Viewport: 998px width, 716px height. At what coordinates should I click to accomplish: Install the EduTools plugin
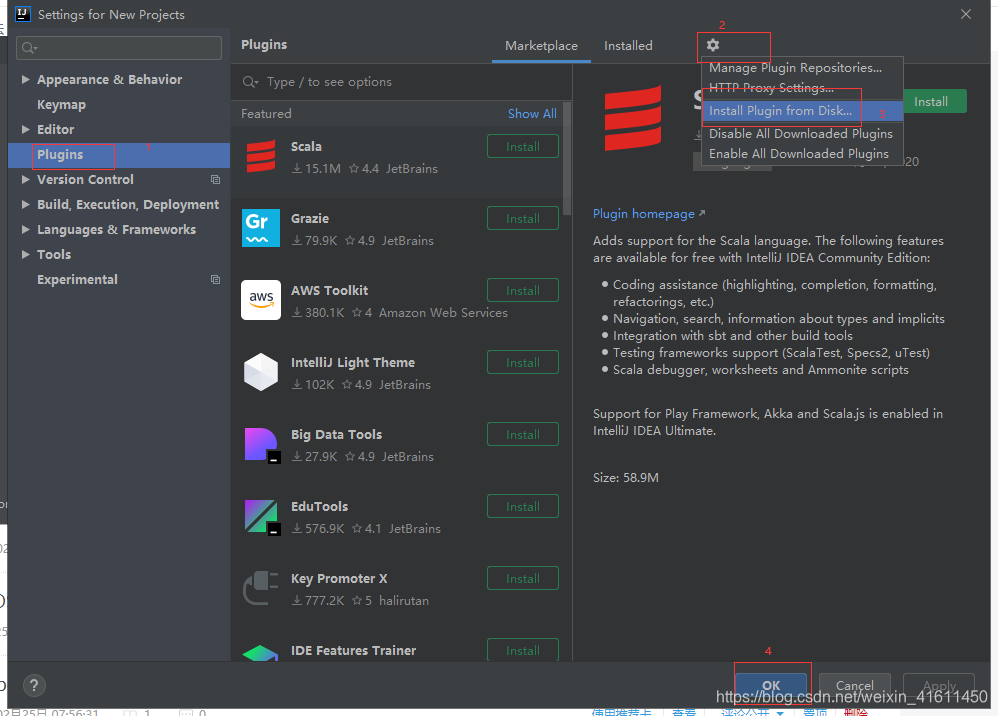(x=523, y=506)
